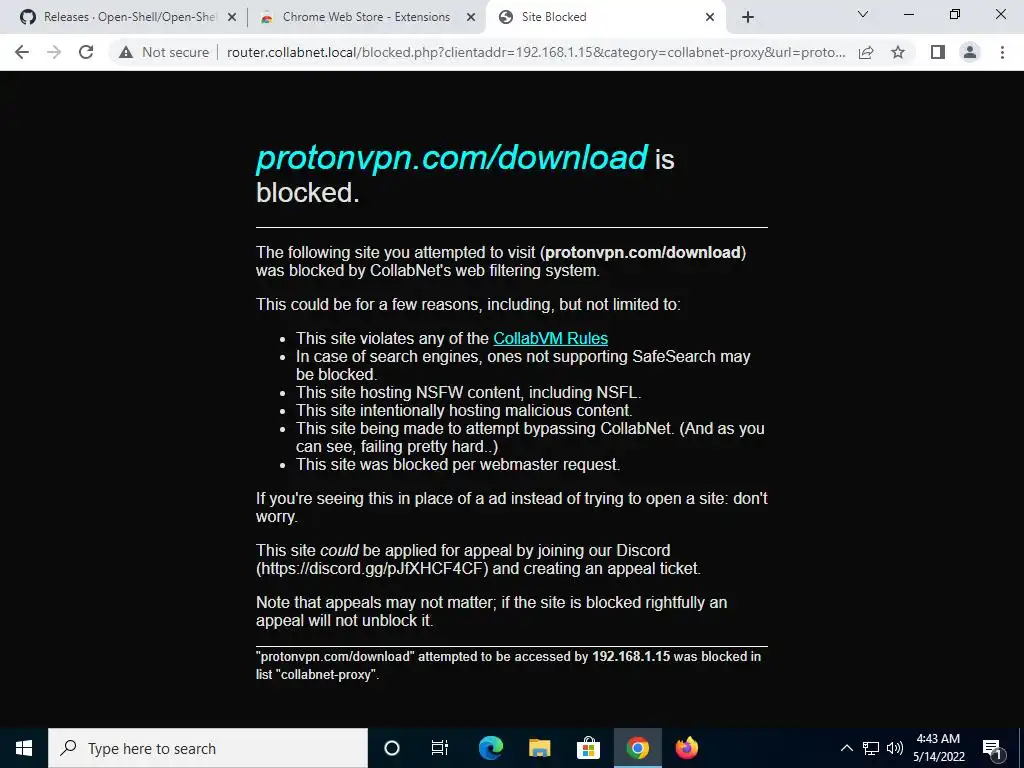The height and width of the screenshot is (768, 1024).
Task: Open the Chrome three-dot menu
Action: 1002,52
